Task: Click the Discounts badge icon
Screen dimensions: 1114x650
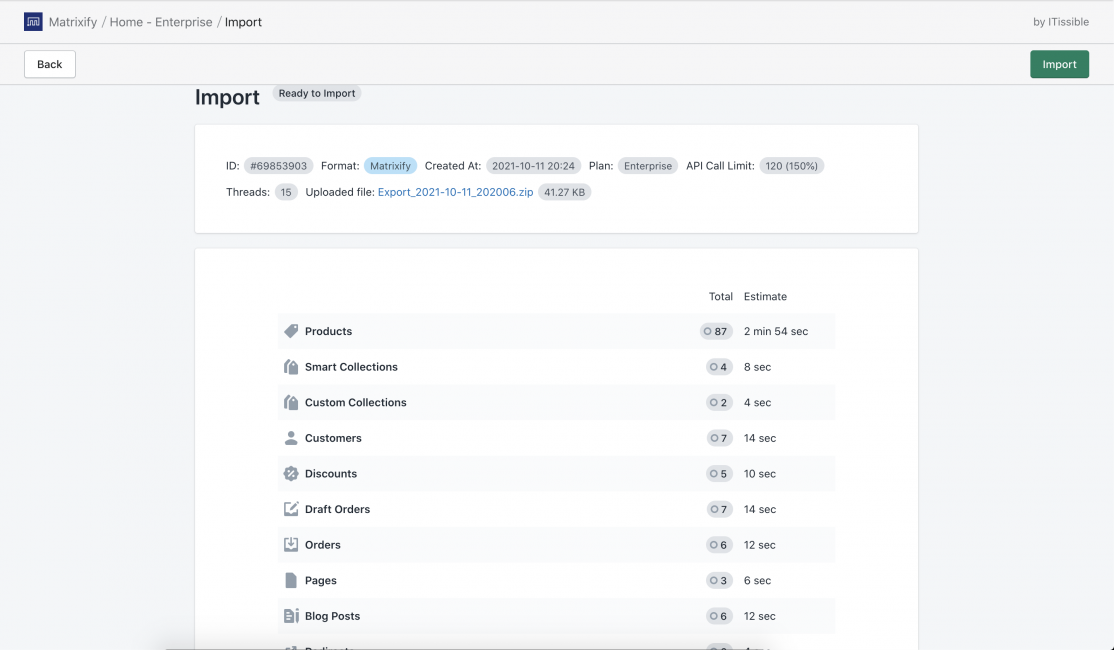Action: pos(290,473)
